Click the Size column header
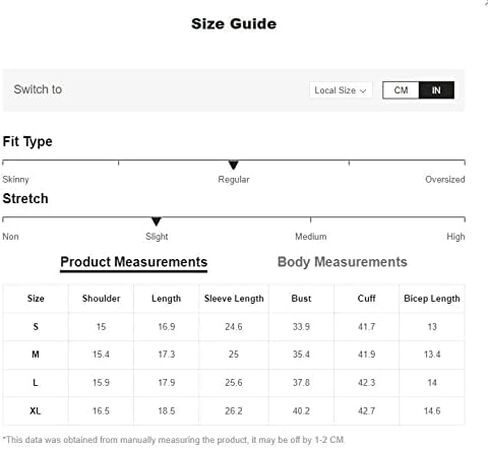The height and width of the screenshot is (449, 488). coord(36,298)
